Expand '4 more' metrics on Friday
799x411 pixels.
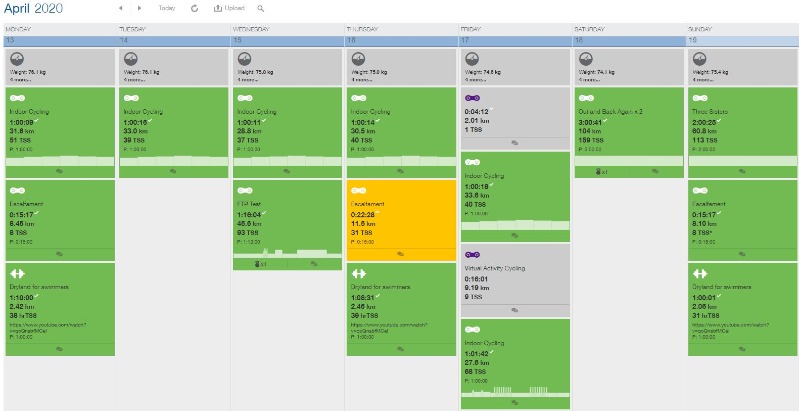(x=476, y=80)
